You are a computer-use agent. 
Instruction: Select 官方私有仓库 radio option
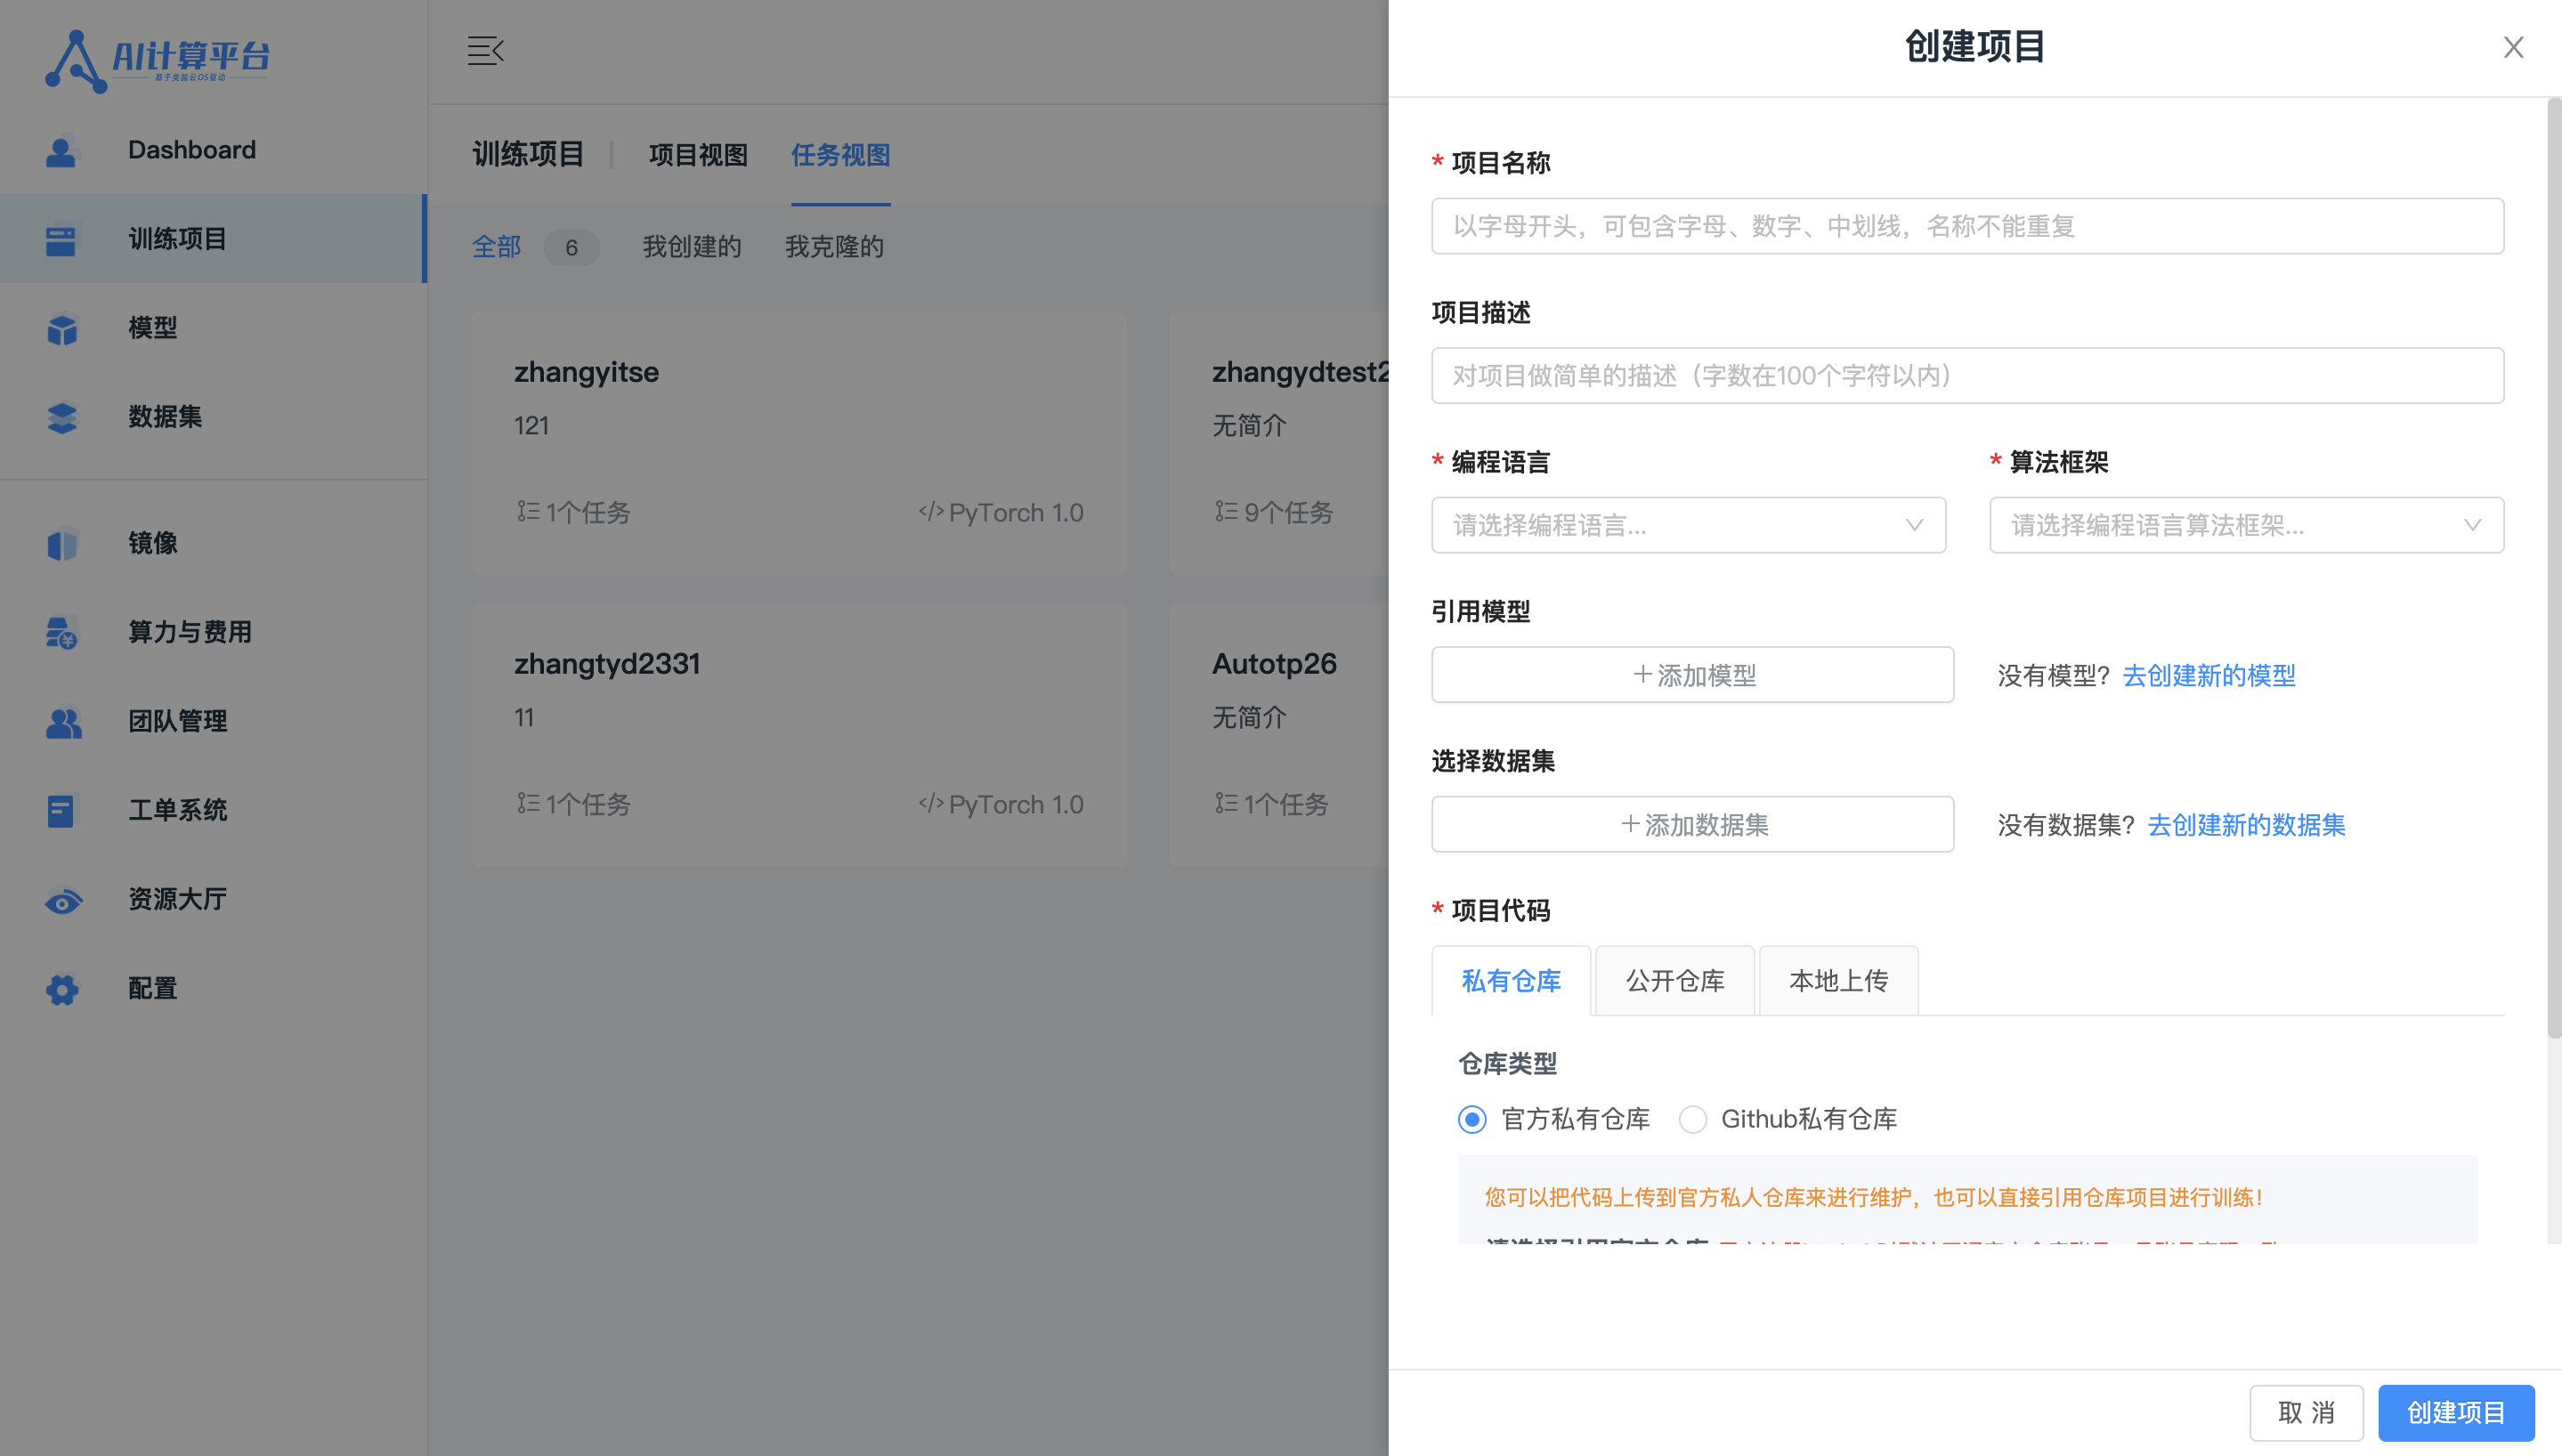click(1472, 1119)
